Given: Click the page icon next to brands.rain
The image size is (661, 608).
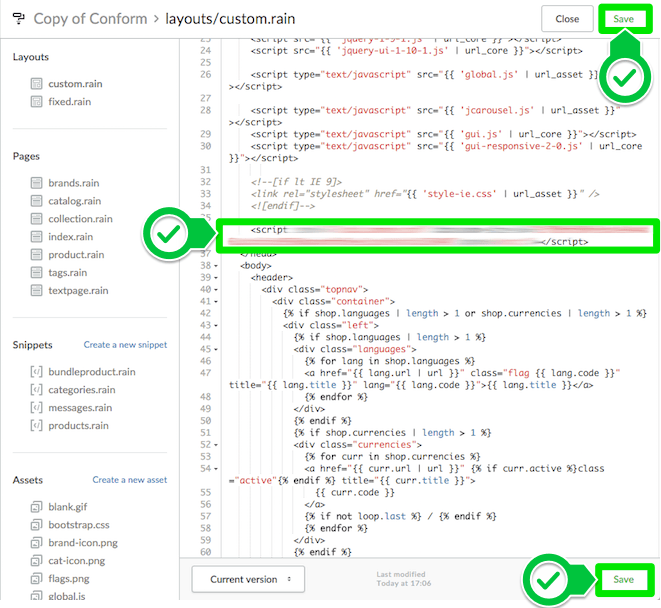Looking at the screenshot, I should click(37, 183).
